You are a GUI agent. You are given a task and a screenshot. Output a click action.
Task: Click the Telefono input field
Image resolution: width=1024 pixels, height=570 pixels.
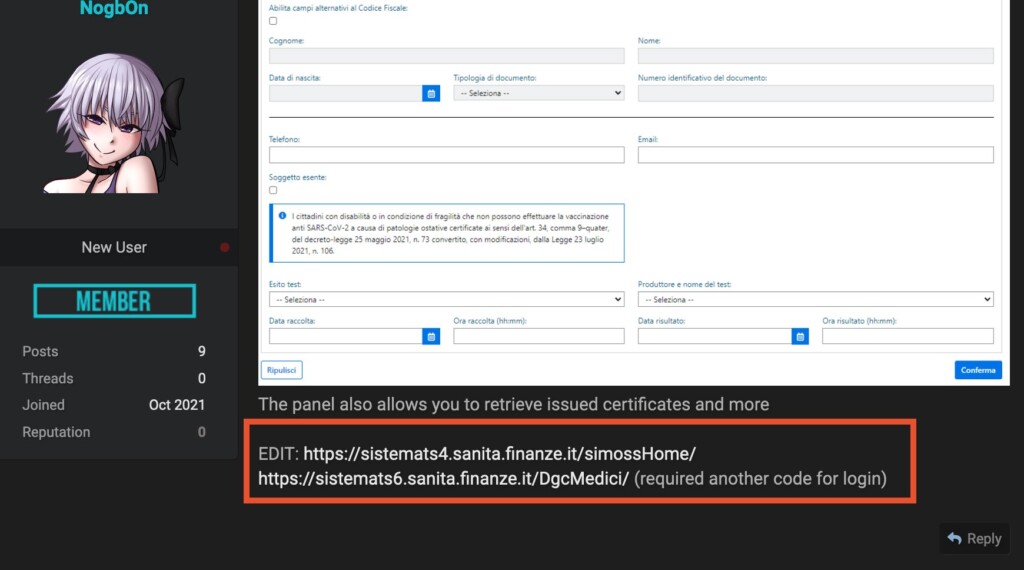(446, 155)
